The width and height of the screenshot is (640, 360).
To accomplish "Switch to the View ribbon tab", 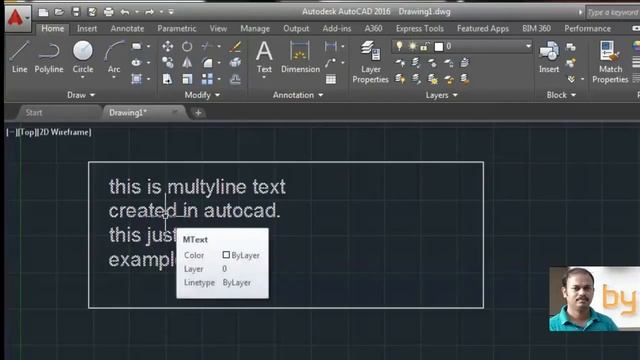I will (218, 29).
